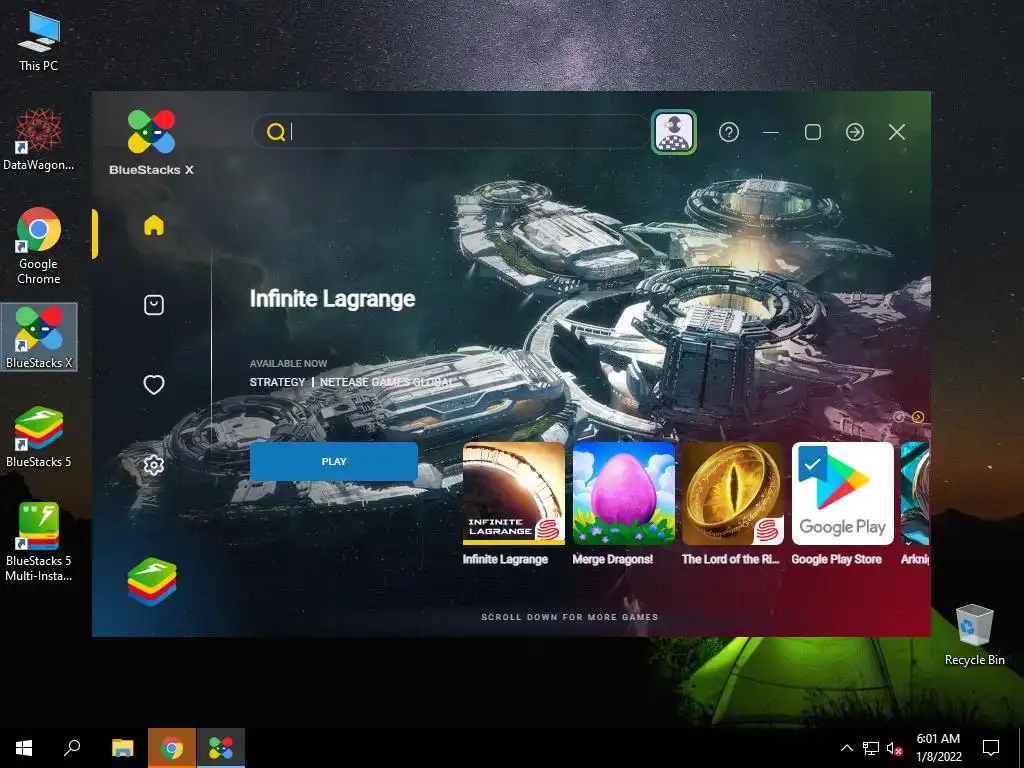The image size is (1024, 768).
Task: Click the STRATEGY genre label
Action: point(278,382)
